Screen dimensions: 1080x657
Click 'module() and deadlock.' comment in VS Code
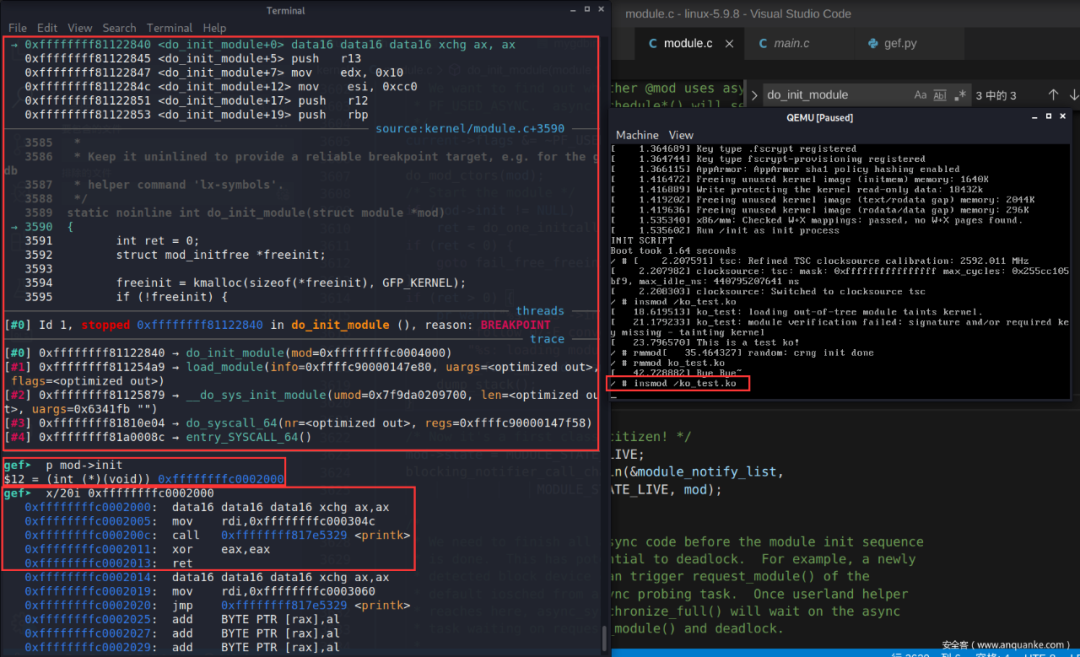click(x=698, y=628)
